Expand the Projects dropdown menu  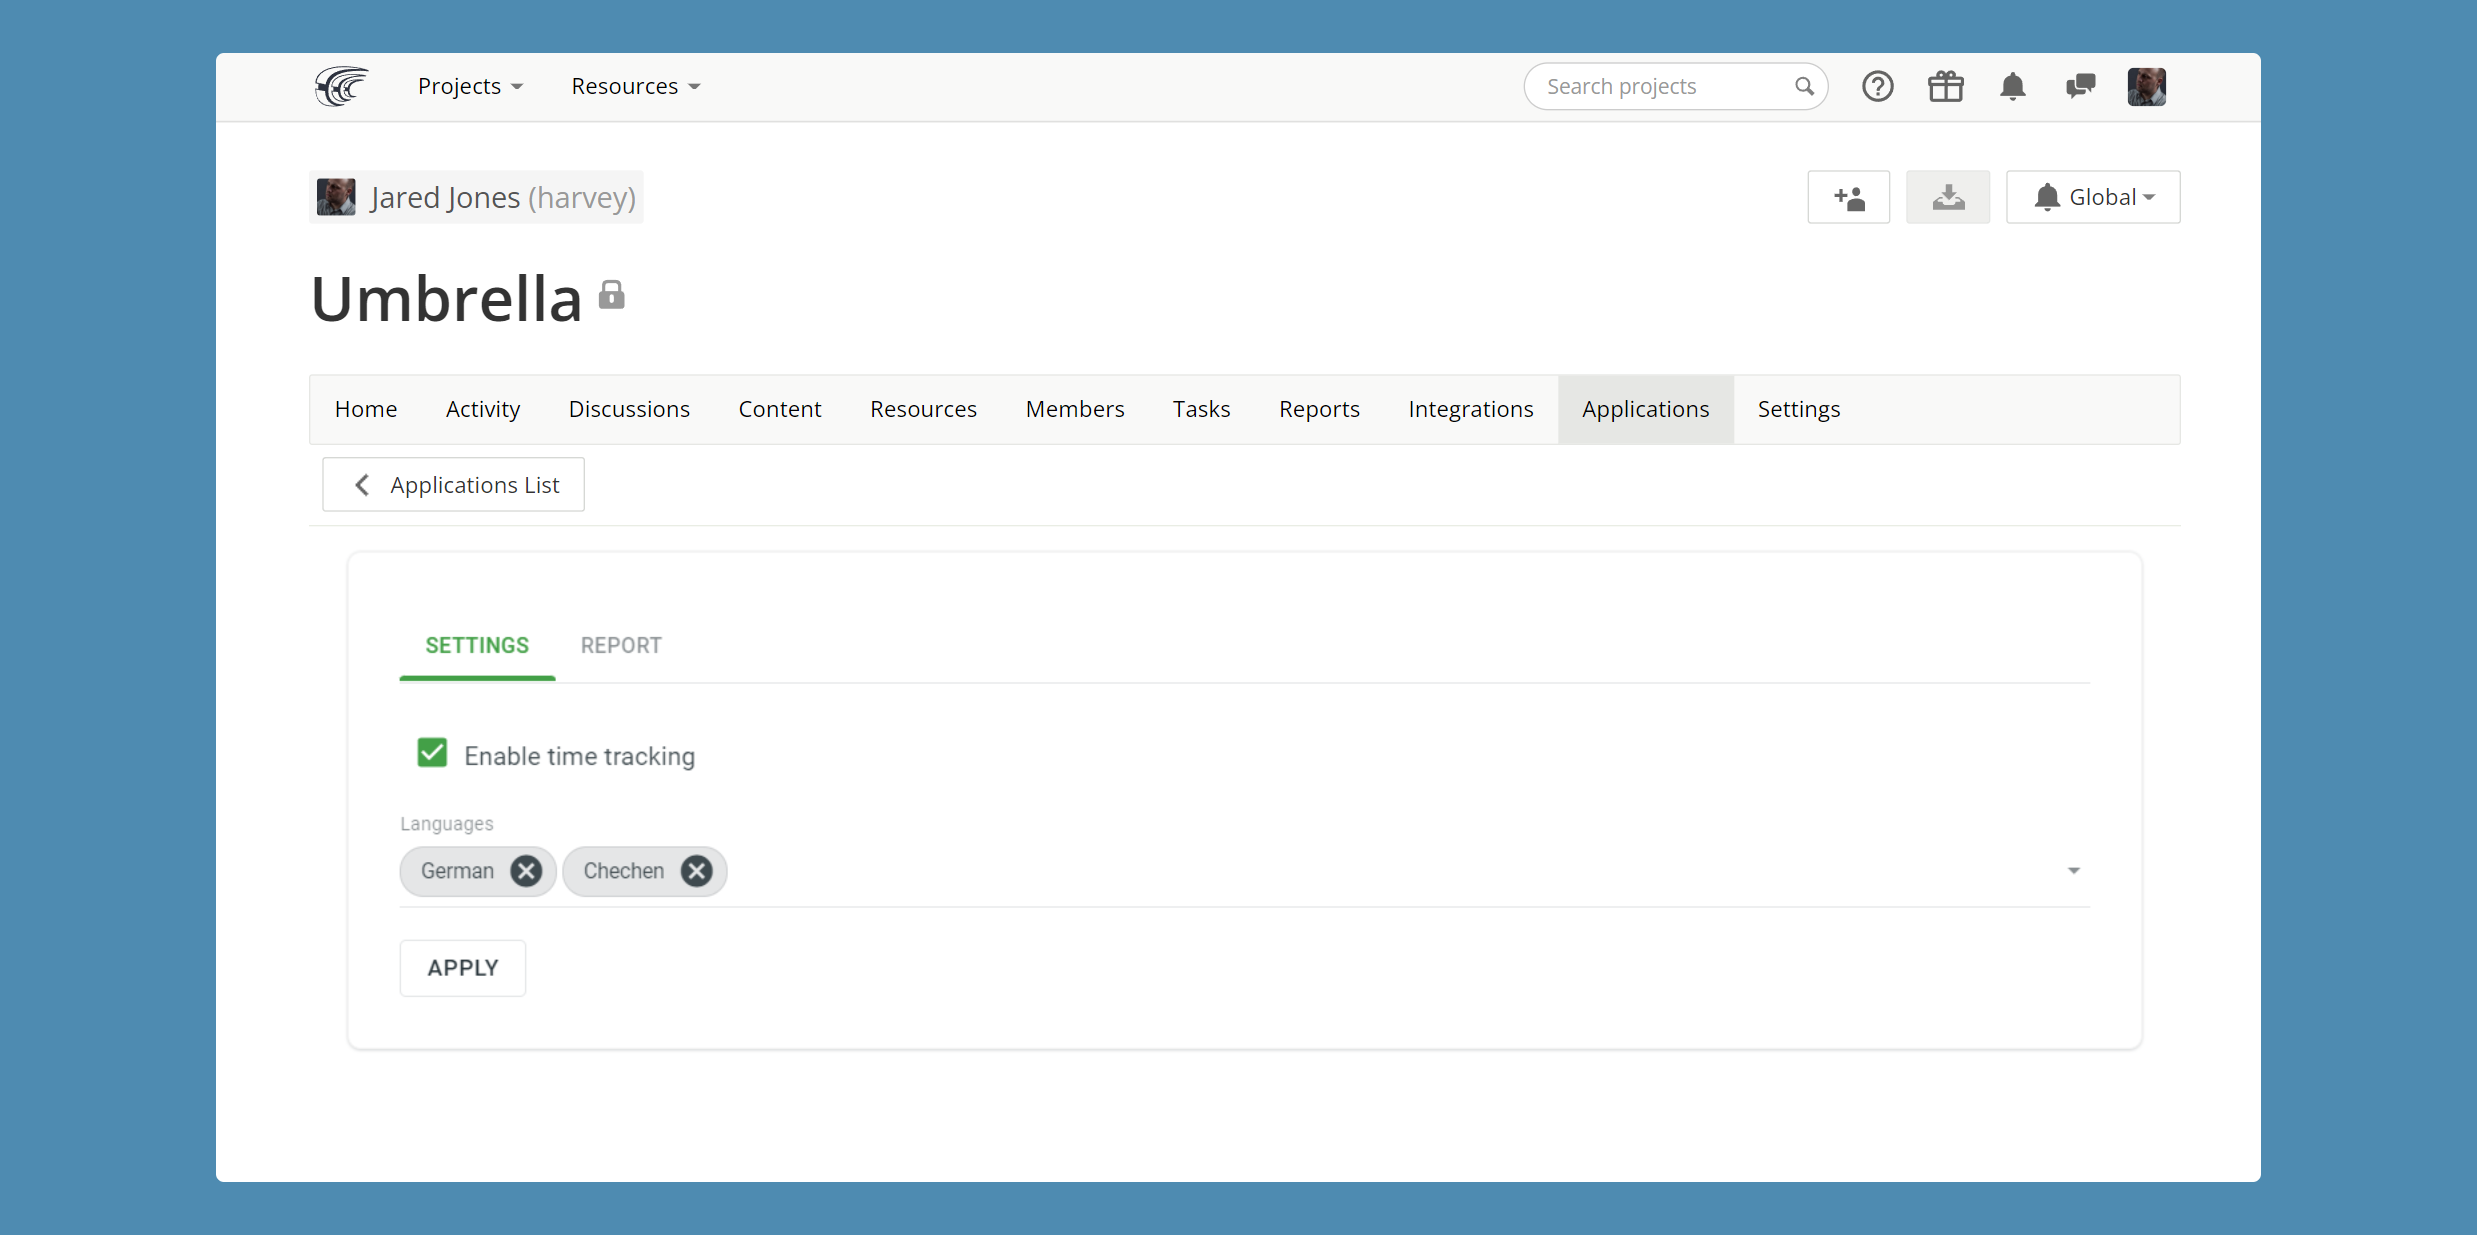[470, 86]
